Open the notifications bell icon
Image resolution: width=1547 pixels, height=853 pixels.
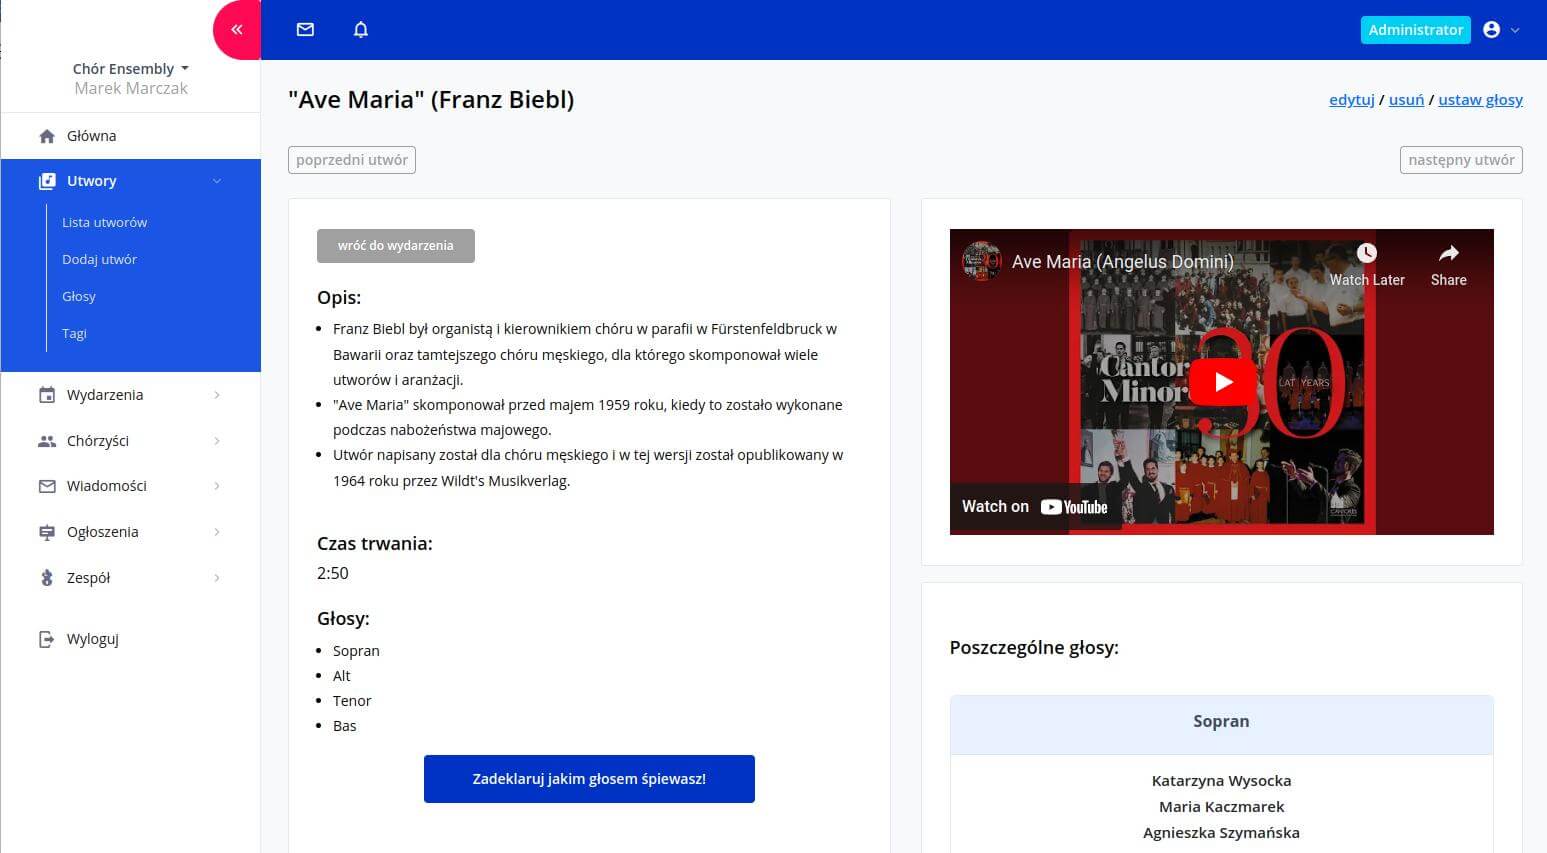361,30
